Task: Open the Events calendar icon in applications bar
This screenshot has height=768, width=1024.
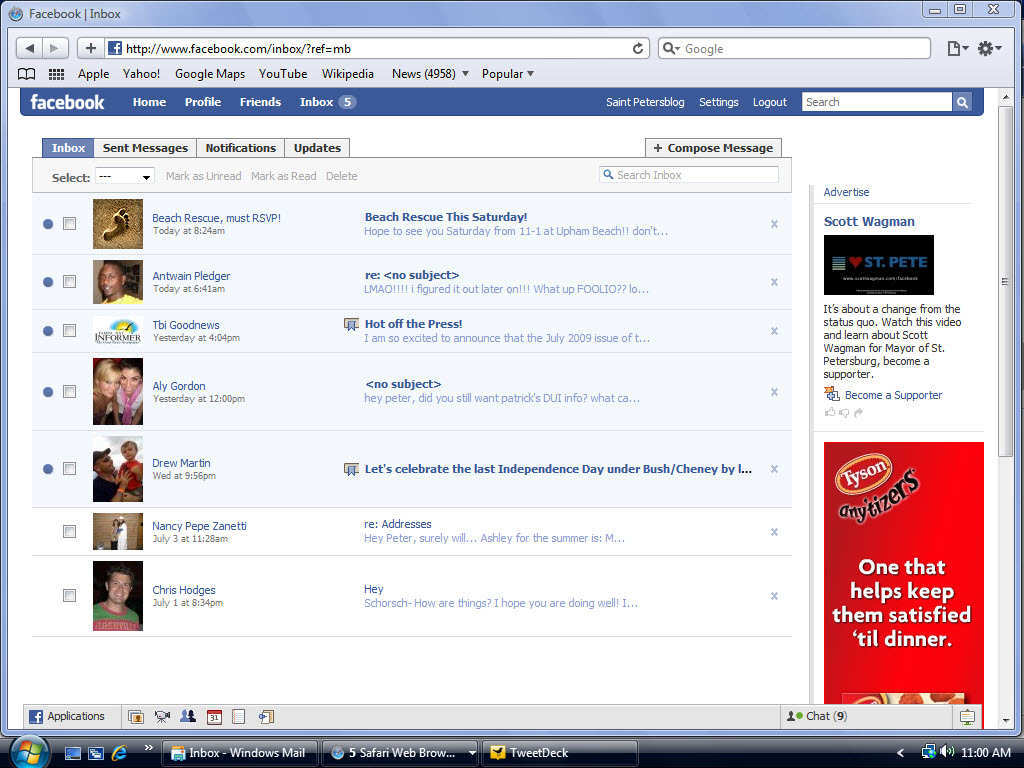Action: click(214, 716)
